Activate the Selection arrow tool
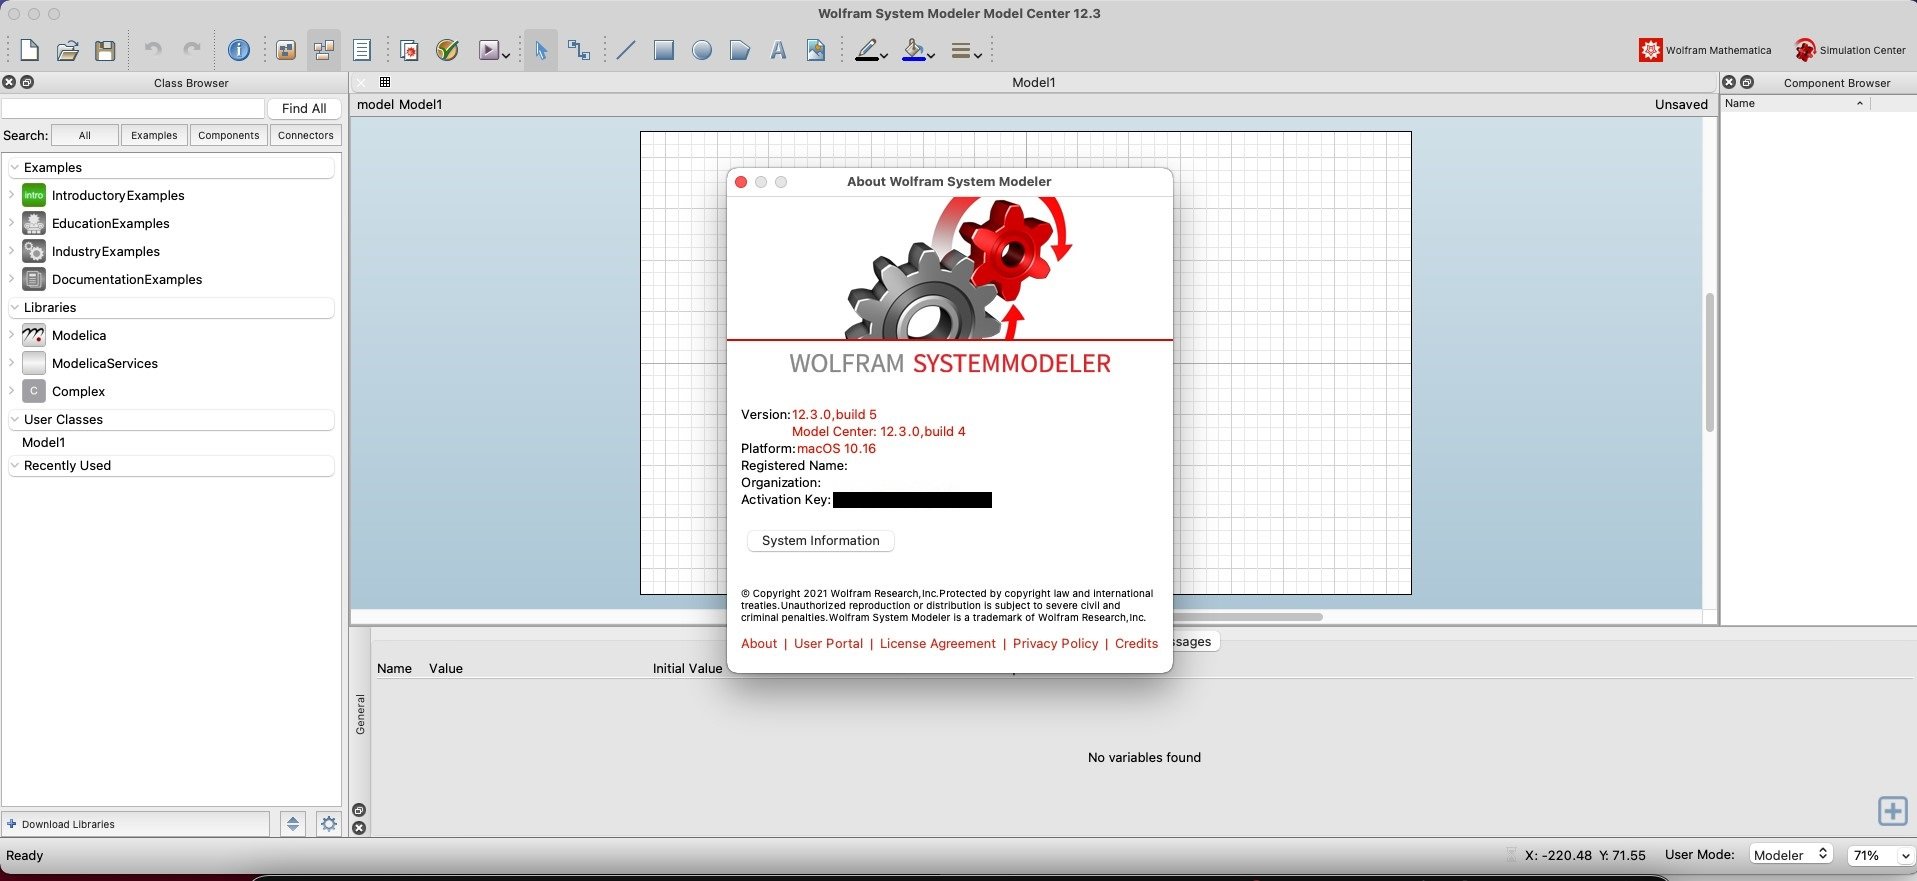The width and height of the screenshot is (1917, 881). (x=541, y=50)
